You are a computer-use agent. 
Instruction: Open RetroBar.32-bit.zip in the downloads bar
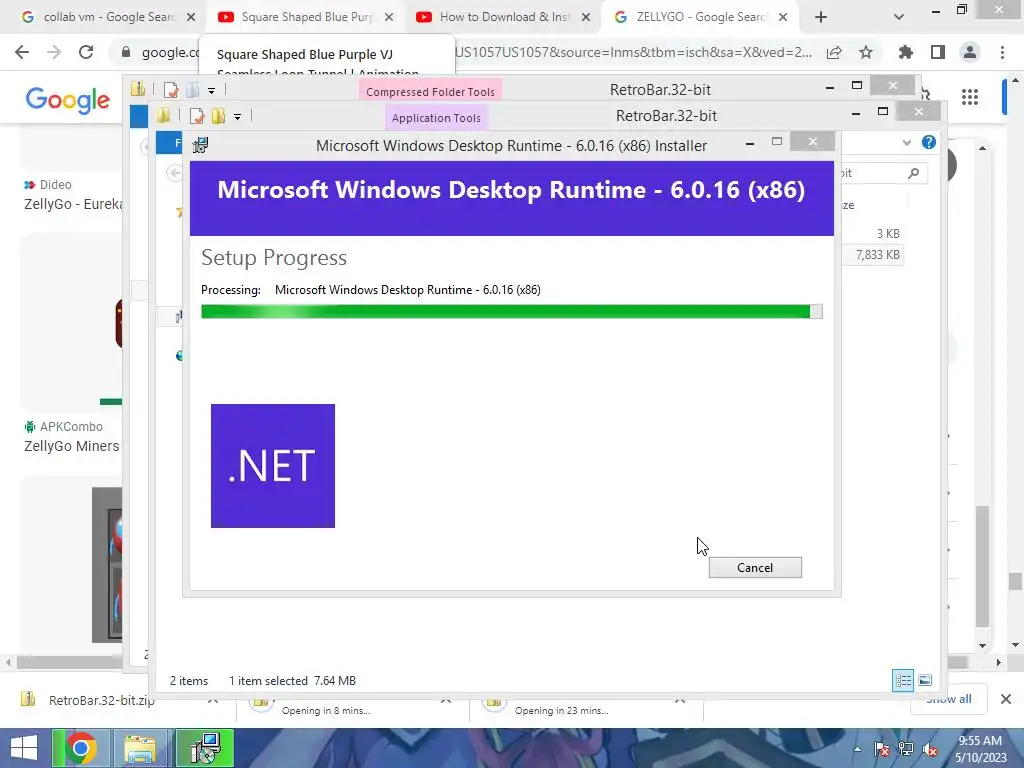101,701
